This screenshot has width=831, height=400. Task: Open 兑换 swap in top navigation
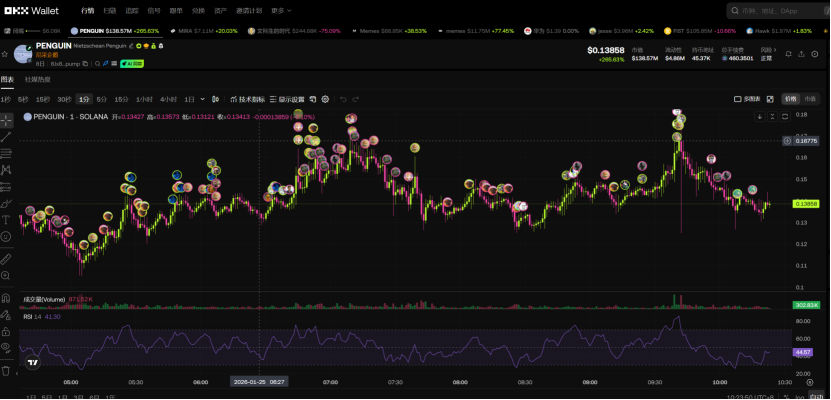click(x=198, y=11)
